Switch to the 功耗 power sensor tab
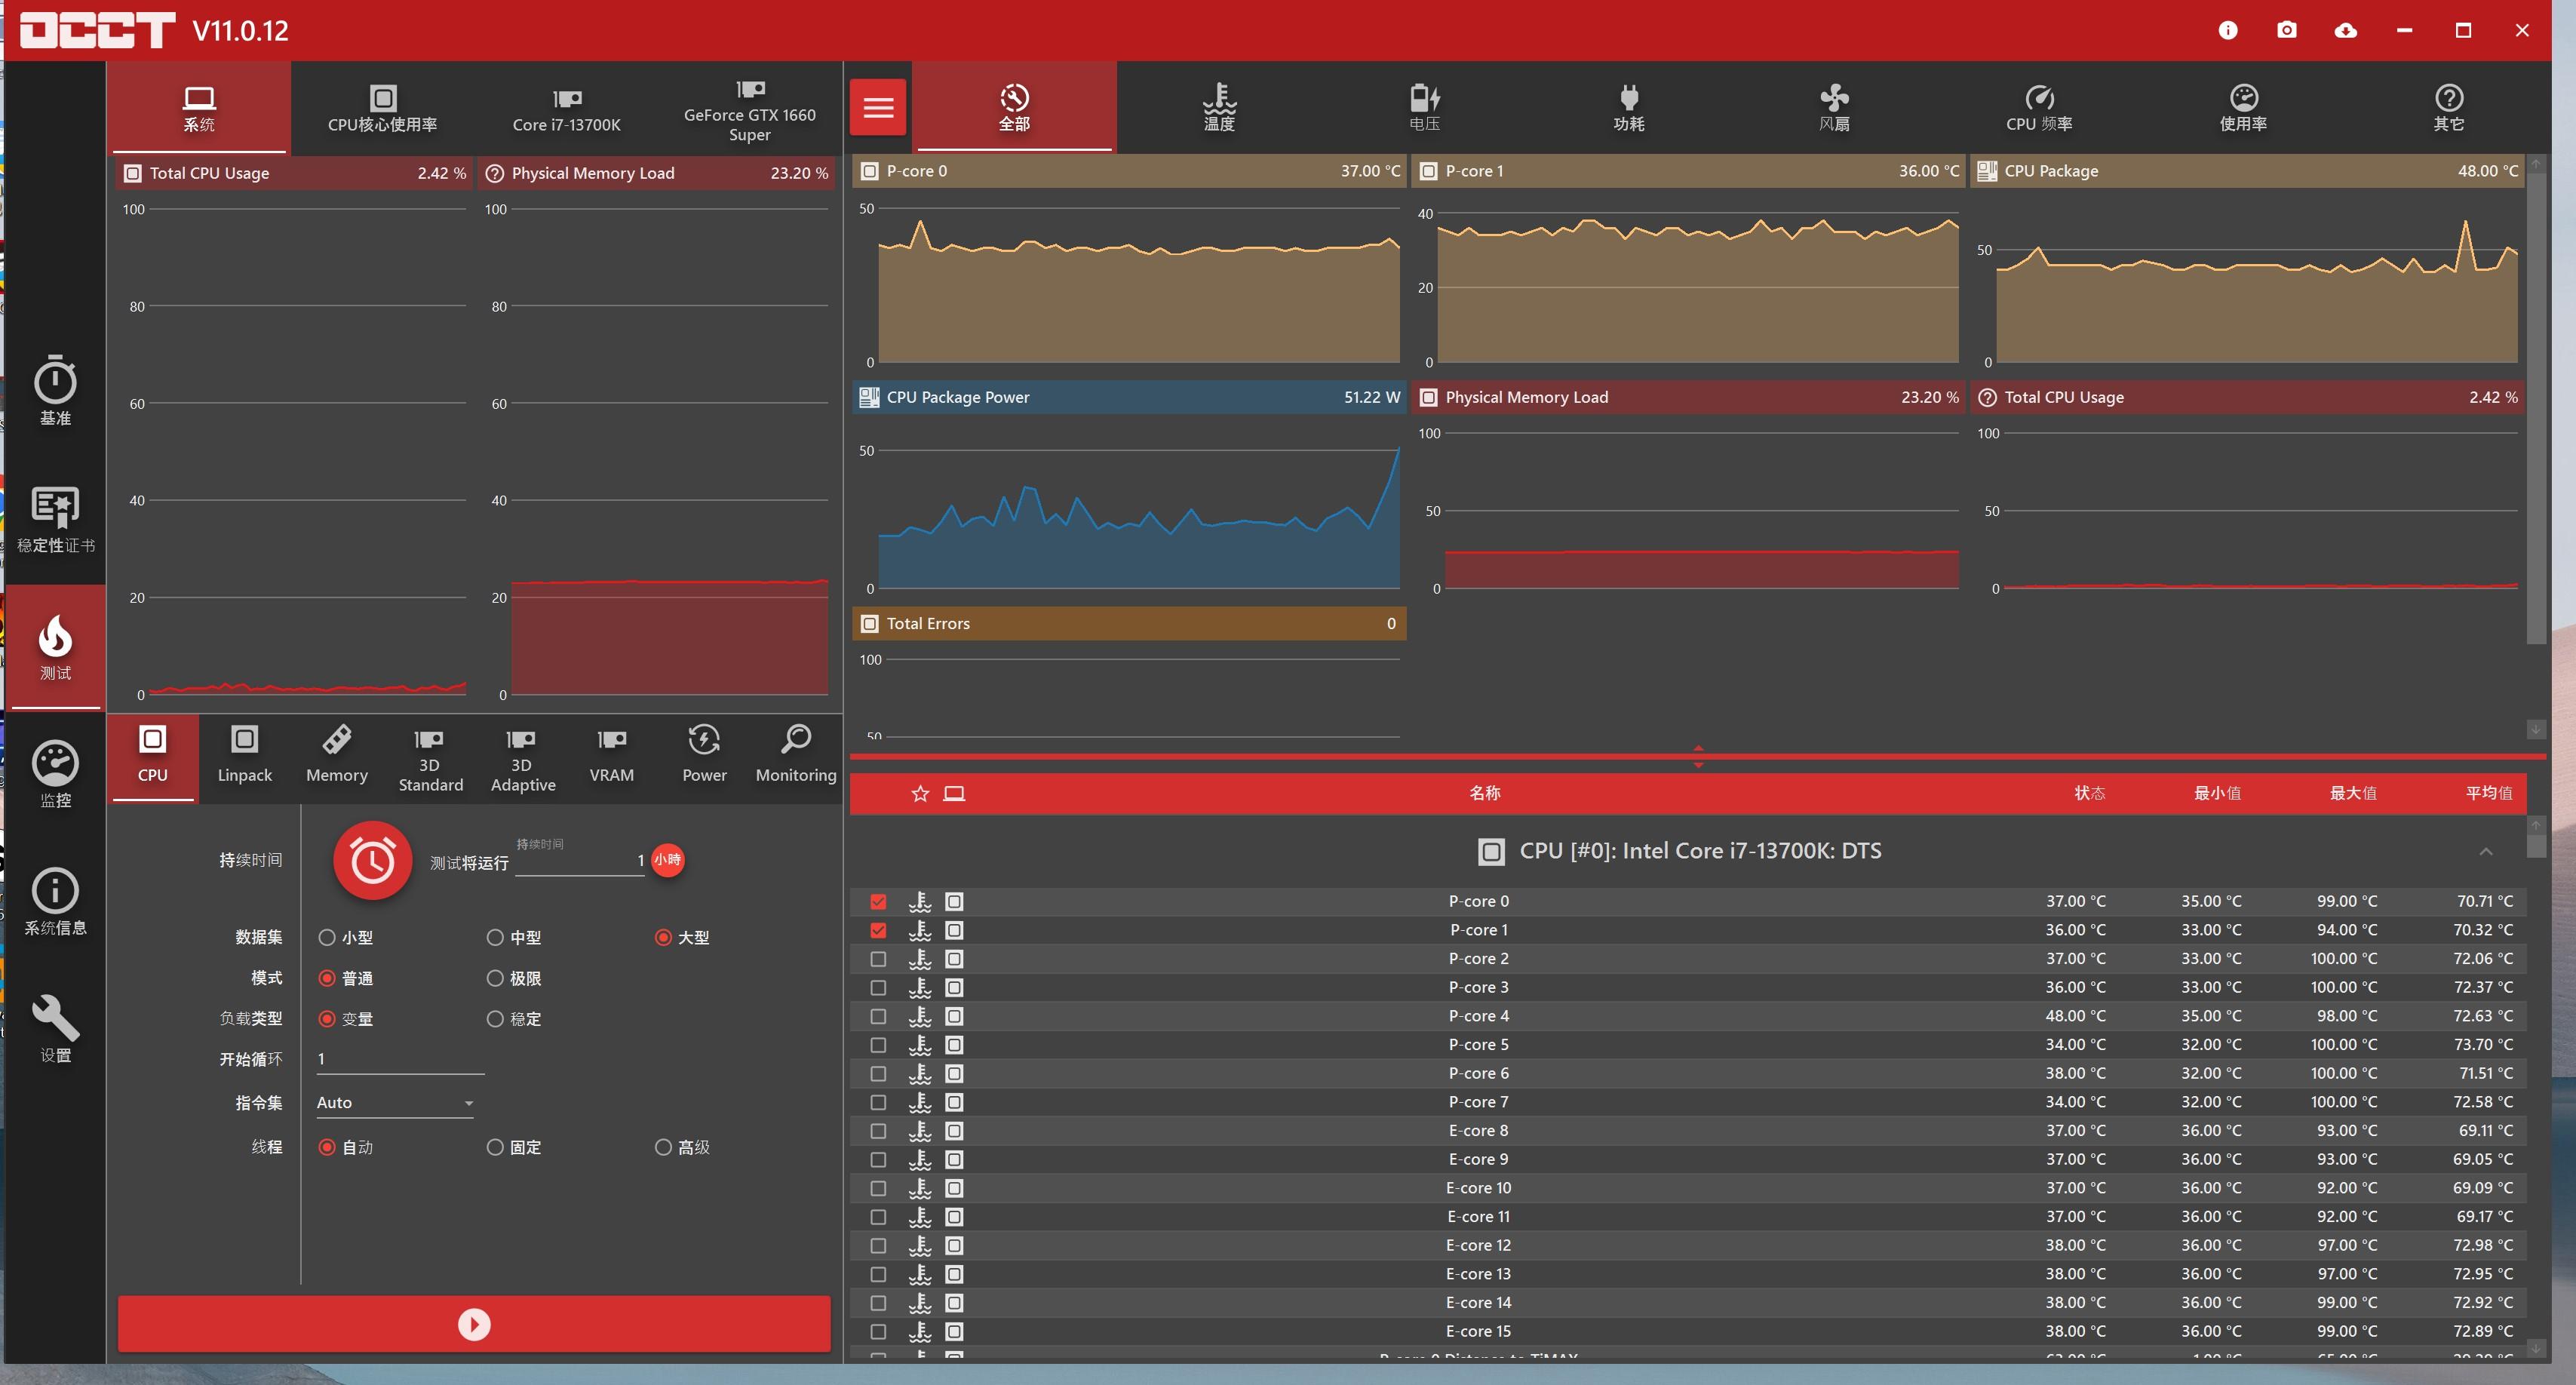The image size is (2576, 1385). [x=1629, y=107]
